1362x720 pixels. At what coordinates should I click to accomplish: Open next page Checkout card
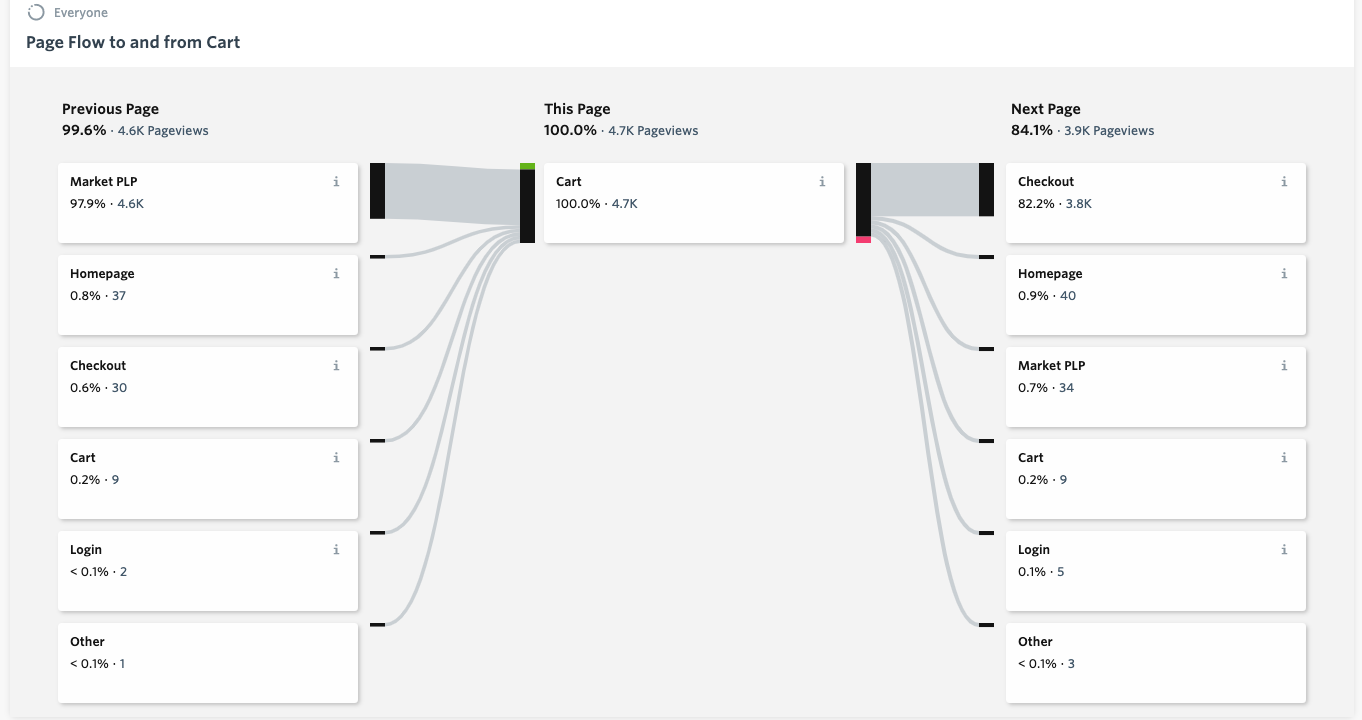[x=1156, y=203]
